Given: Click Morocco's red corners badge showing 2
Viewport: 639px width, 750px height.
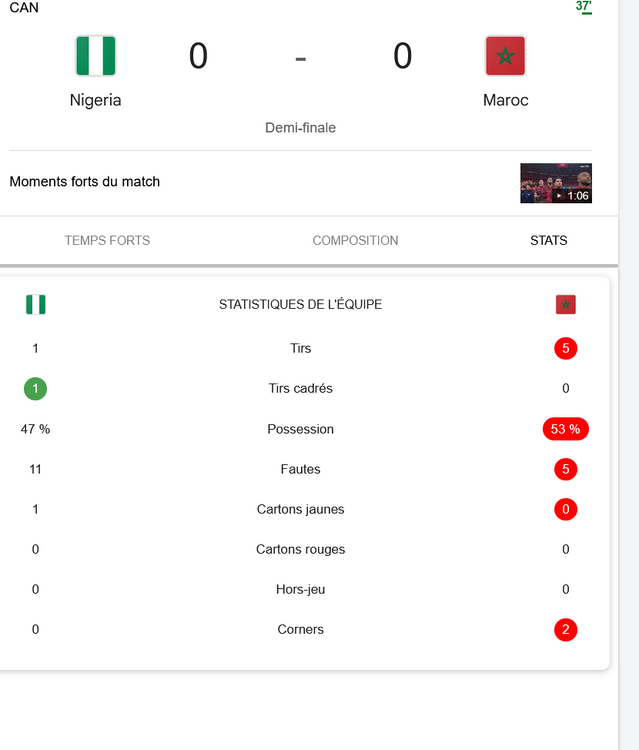Looking at the screenshot, I should point(566,630).
